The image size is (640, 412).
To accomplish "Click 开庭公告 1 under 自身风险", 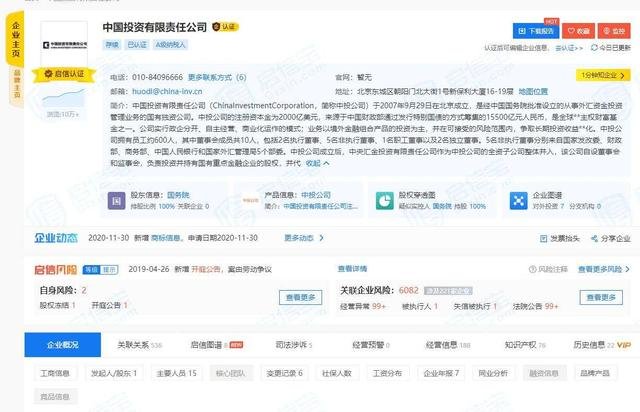I will (109, 305).
